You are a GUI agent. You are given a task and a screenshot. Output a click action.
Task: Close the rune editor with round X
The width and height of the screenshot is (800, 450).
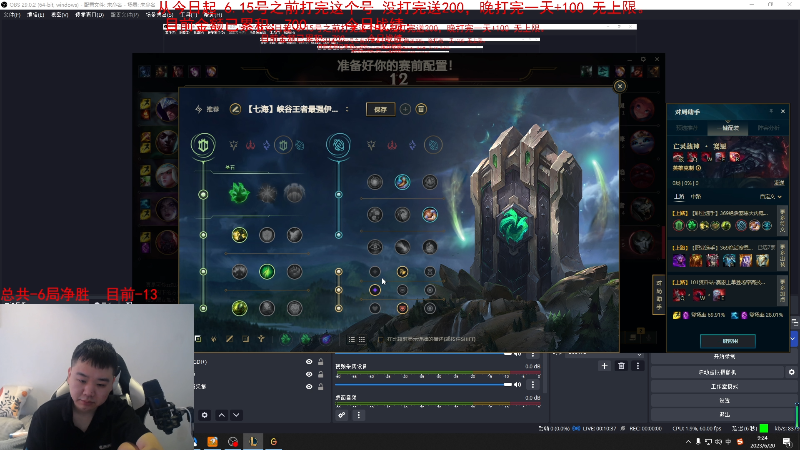click(x=620, y=86)
